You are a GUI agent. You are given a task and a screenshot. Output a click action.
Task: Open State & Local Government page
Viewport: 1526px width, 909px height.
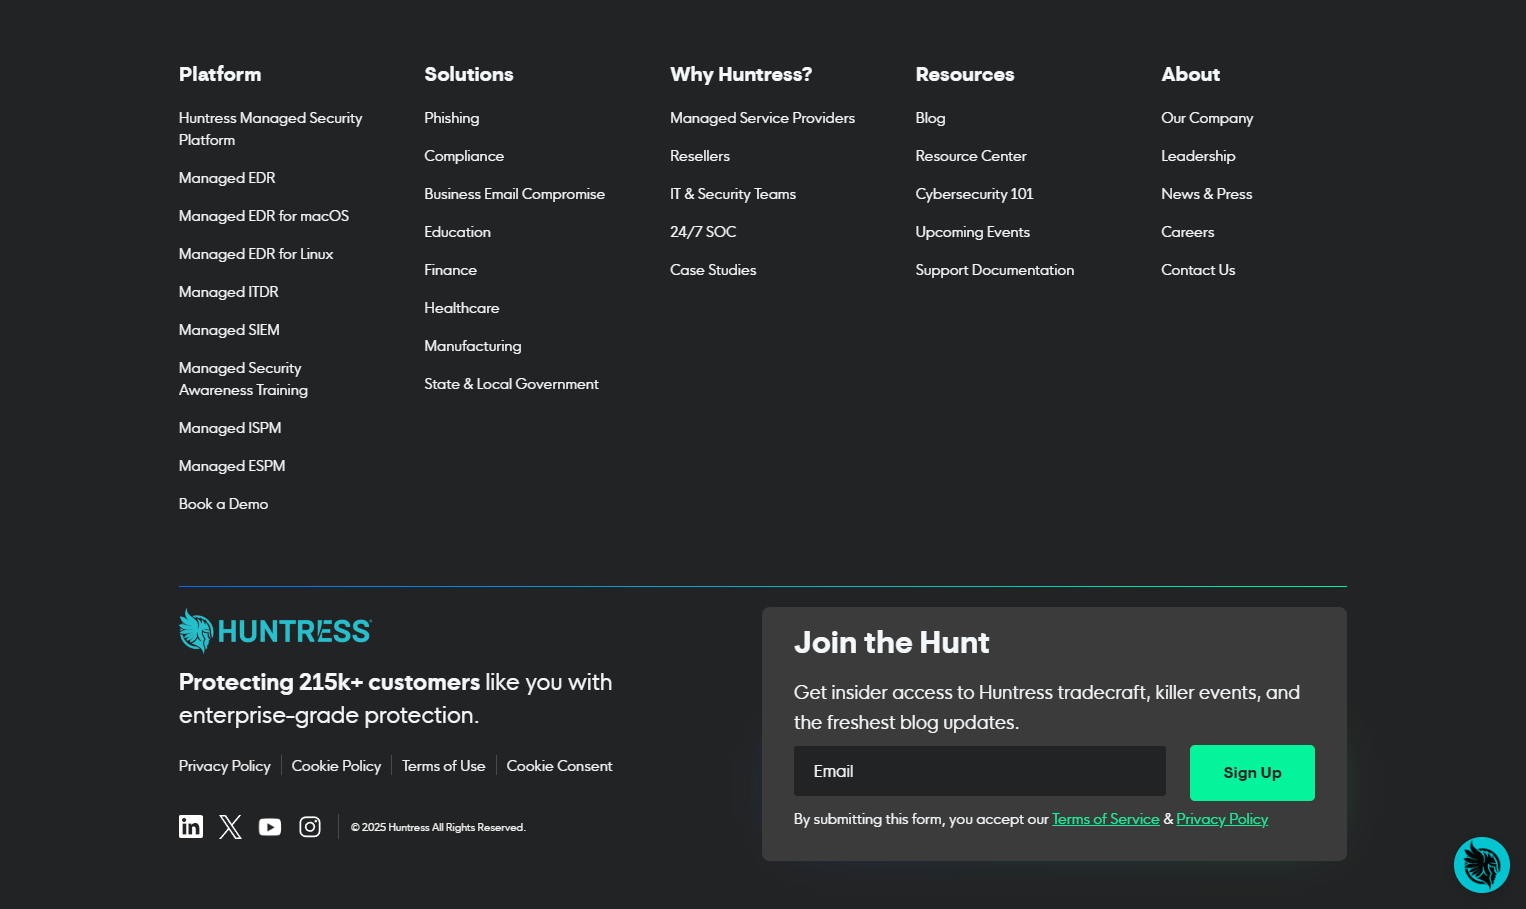[x=511, y=384]
